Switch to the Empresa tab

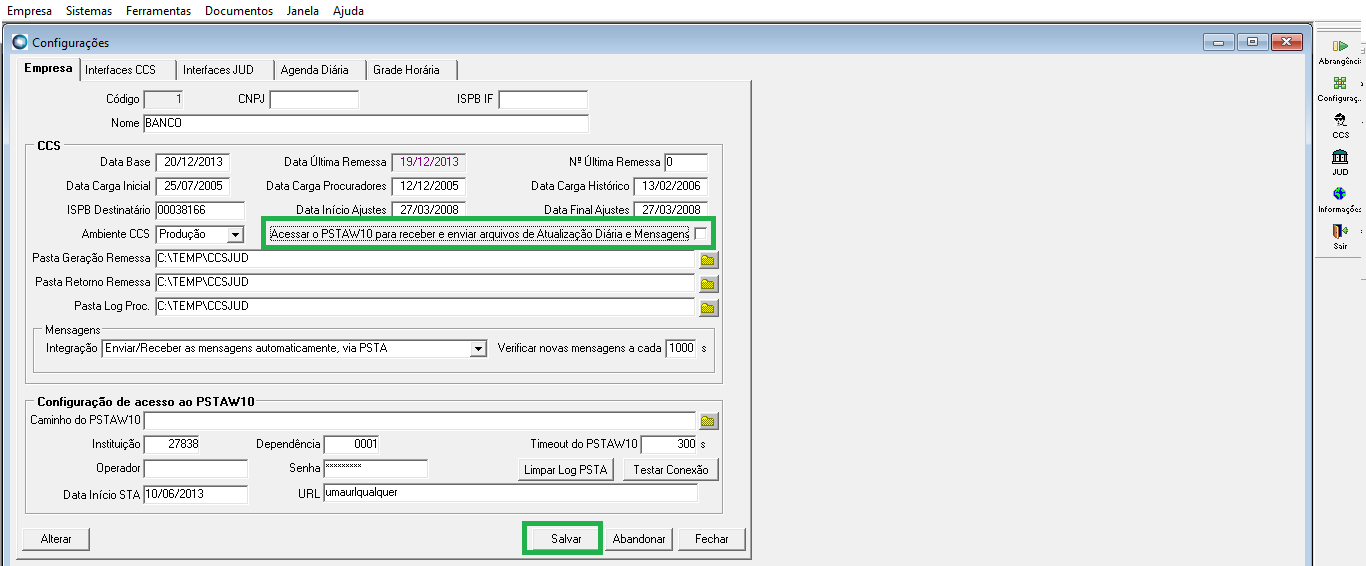coord(48,69)
